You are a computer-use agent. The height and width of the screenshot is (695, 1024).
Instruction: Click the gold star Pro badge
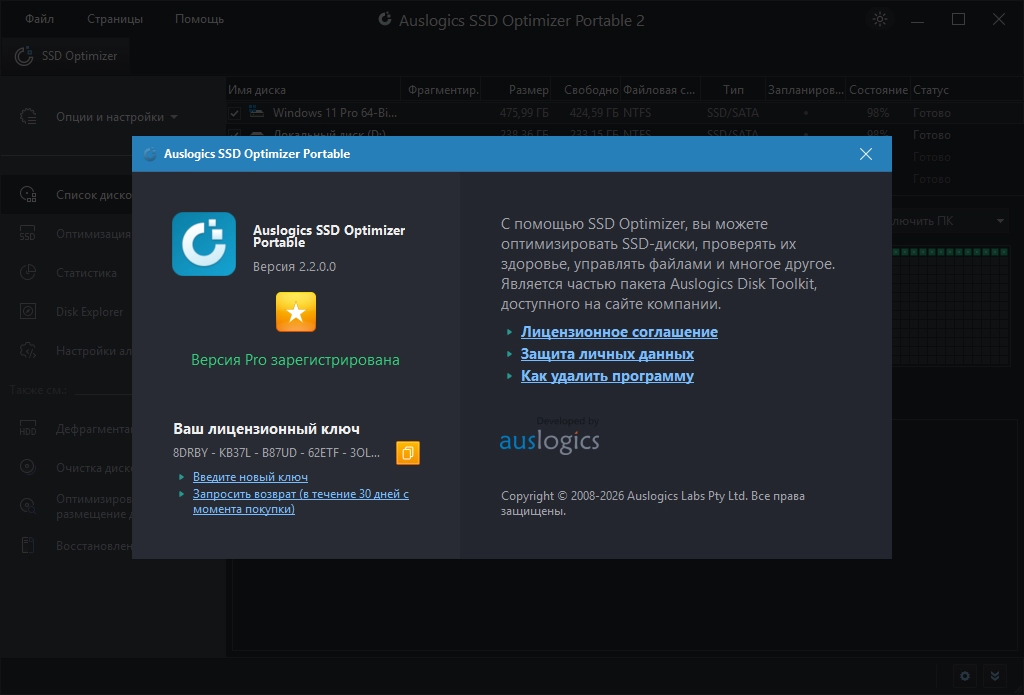[x=296, y=312]
